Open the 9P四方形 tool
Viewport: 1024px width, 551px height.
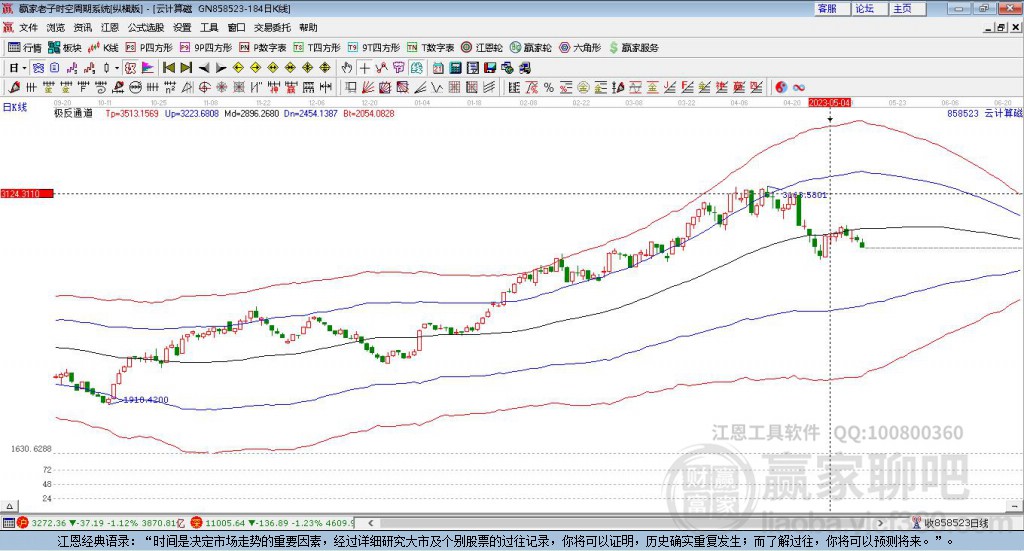point(206,48)
